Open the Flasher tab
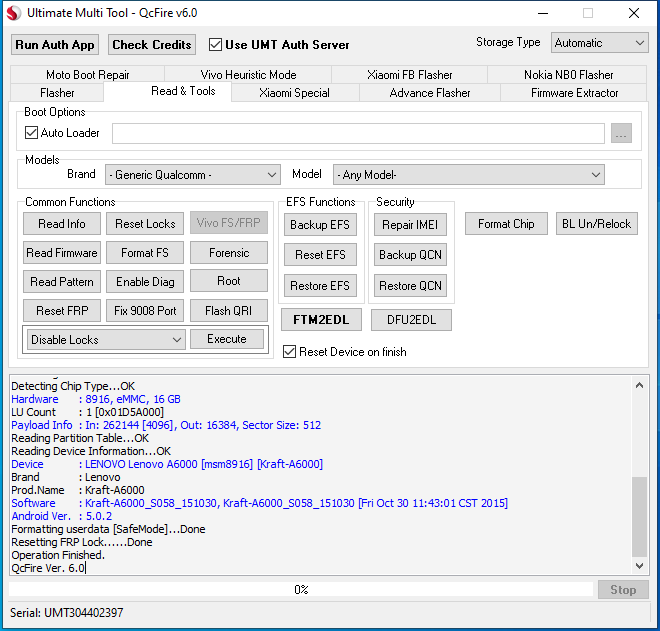The height and width of the screenshot is (631, 660). coord(57,93)
